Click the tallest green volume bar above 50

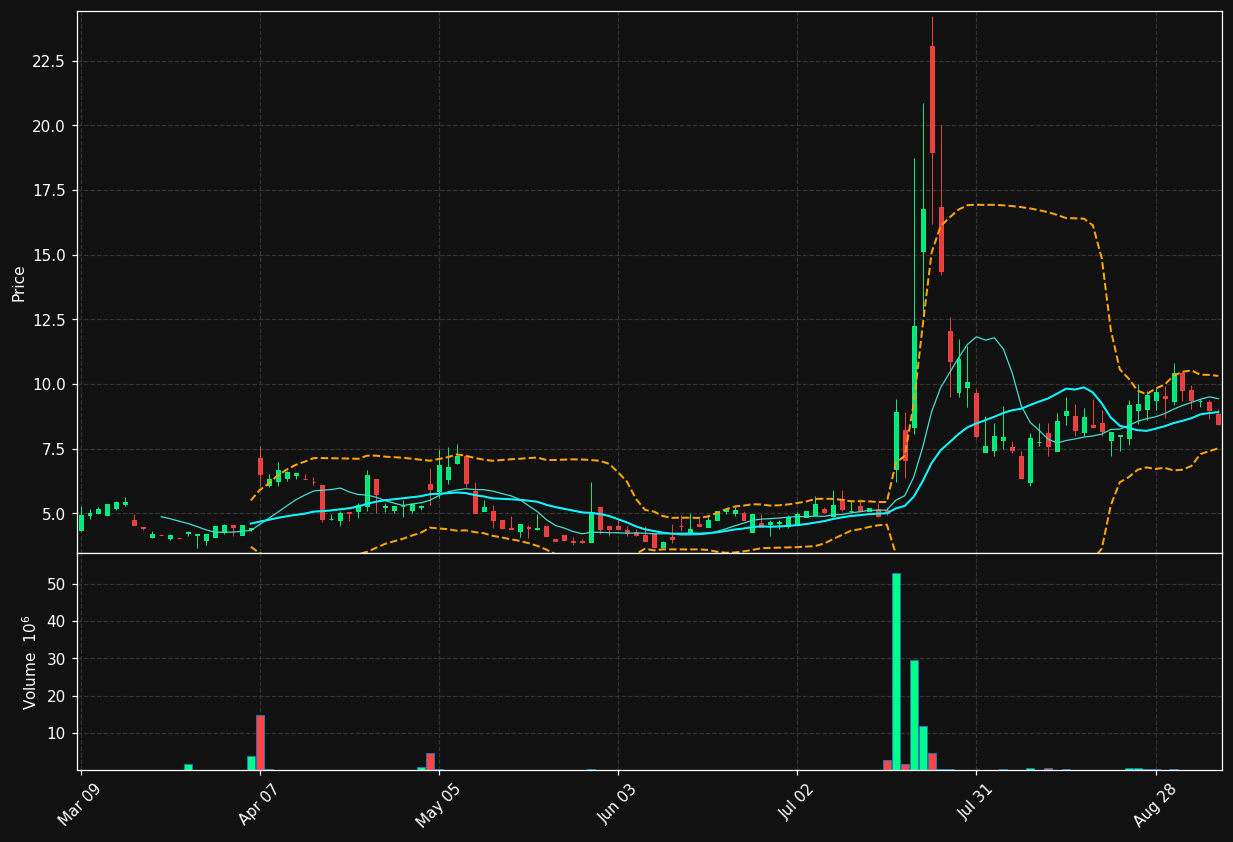[x=896, y=671]
